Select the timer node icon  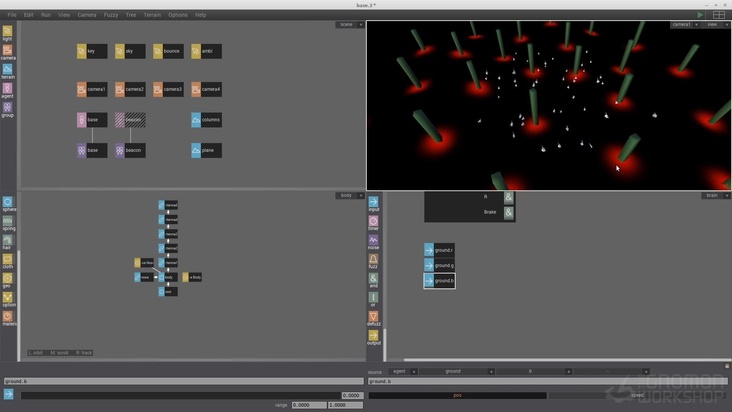pyautogui.click(x=373, y=222)
